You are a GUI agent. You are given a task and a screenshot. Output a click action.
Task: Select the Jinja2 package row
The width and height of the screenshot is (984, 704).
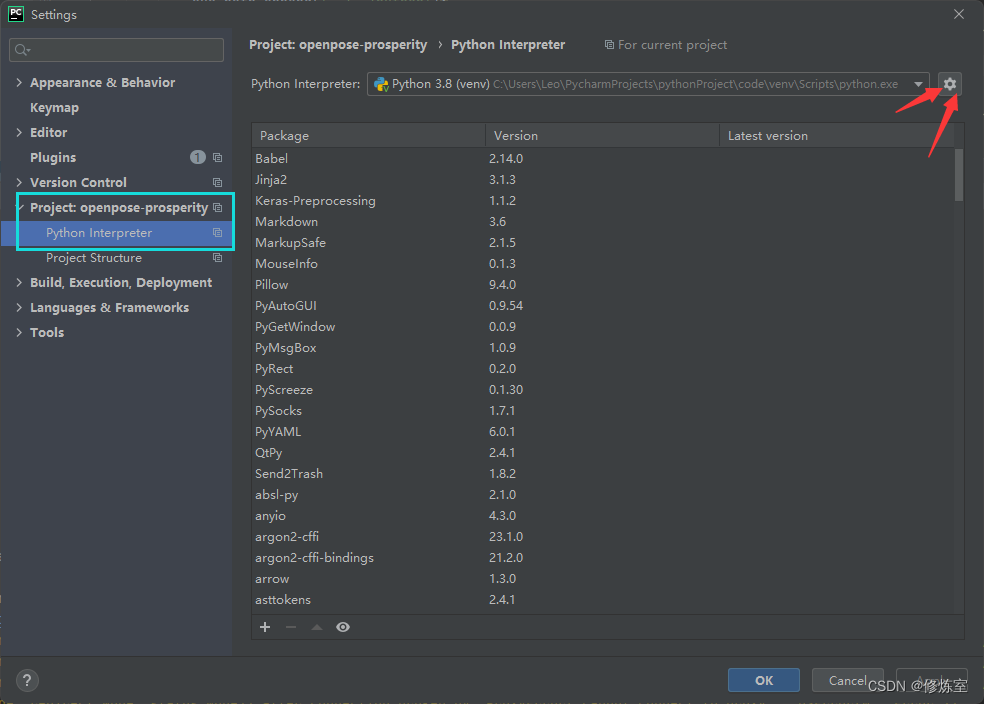coord(603,179)
